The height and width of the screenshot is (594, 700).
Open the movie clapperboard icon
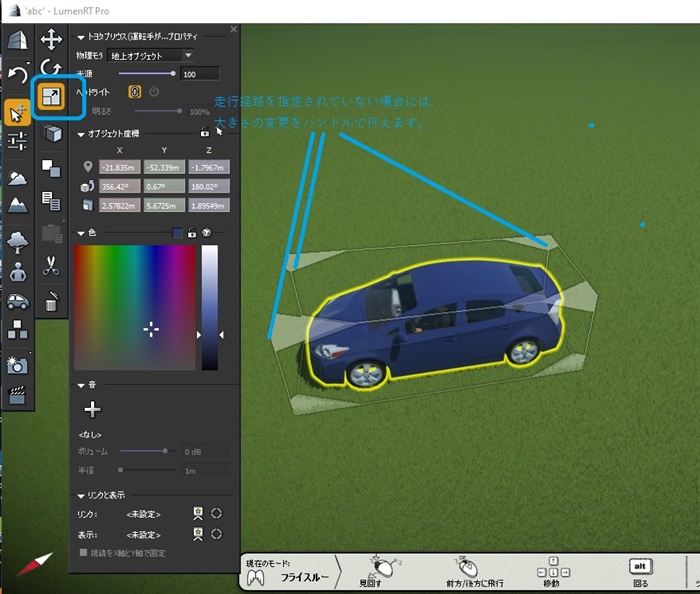[x=17, y=395]
